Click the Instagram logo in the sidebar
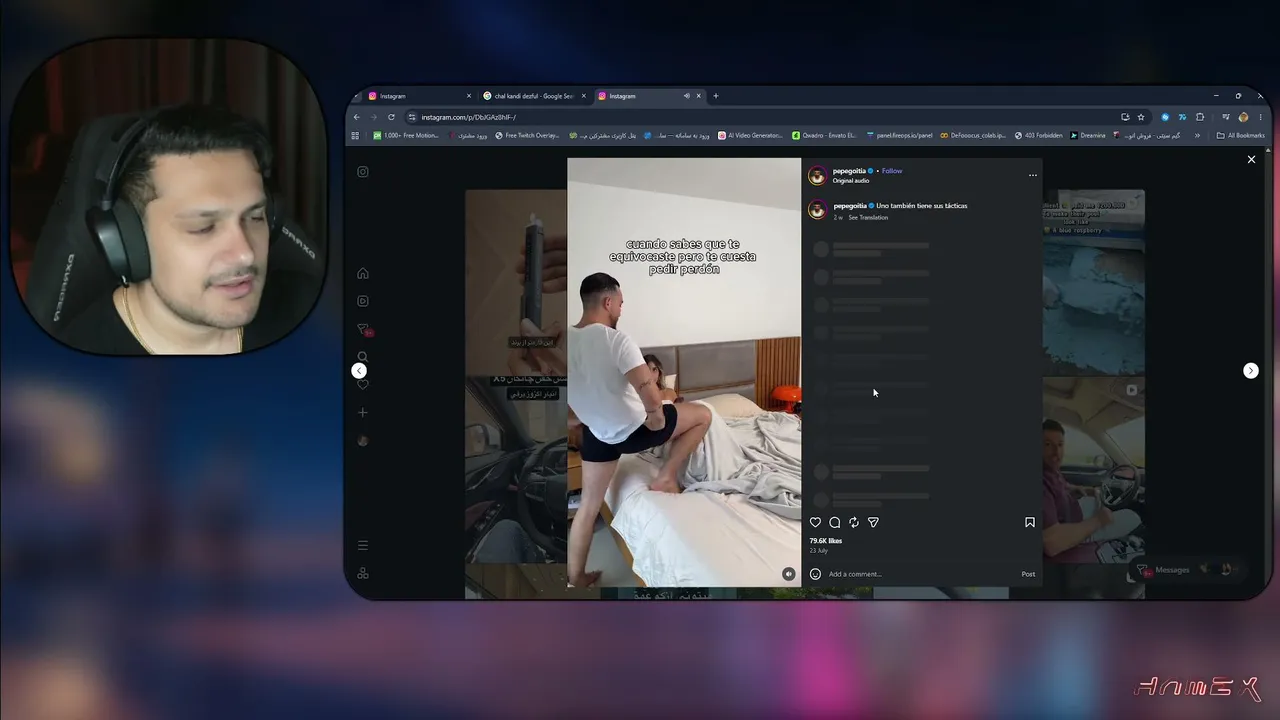Screen dimensions: 1280x720 click(x=363, y=172)
